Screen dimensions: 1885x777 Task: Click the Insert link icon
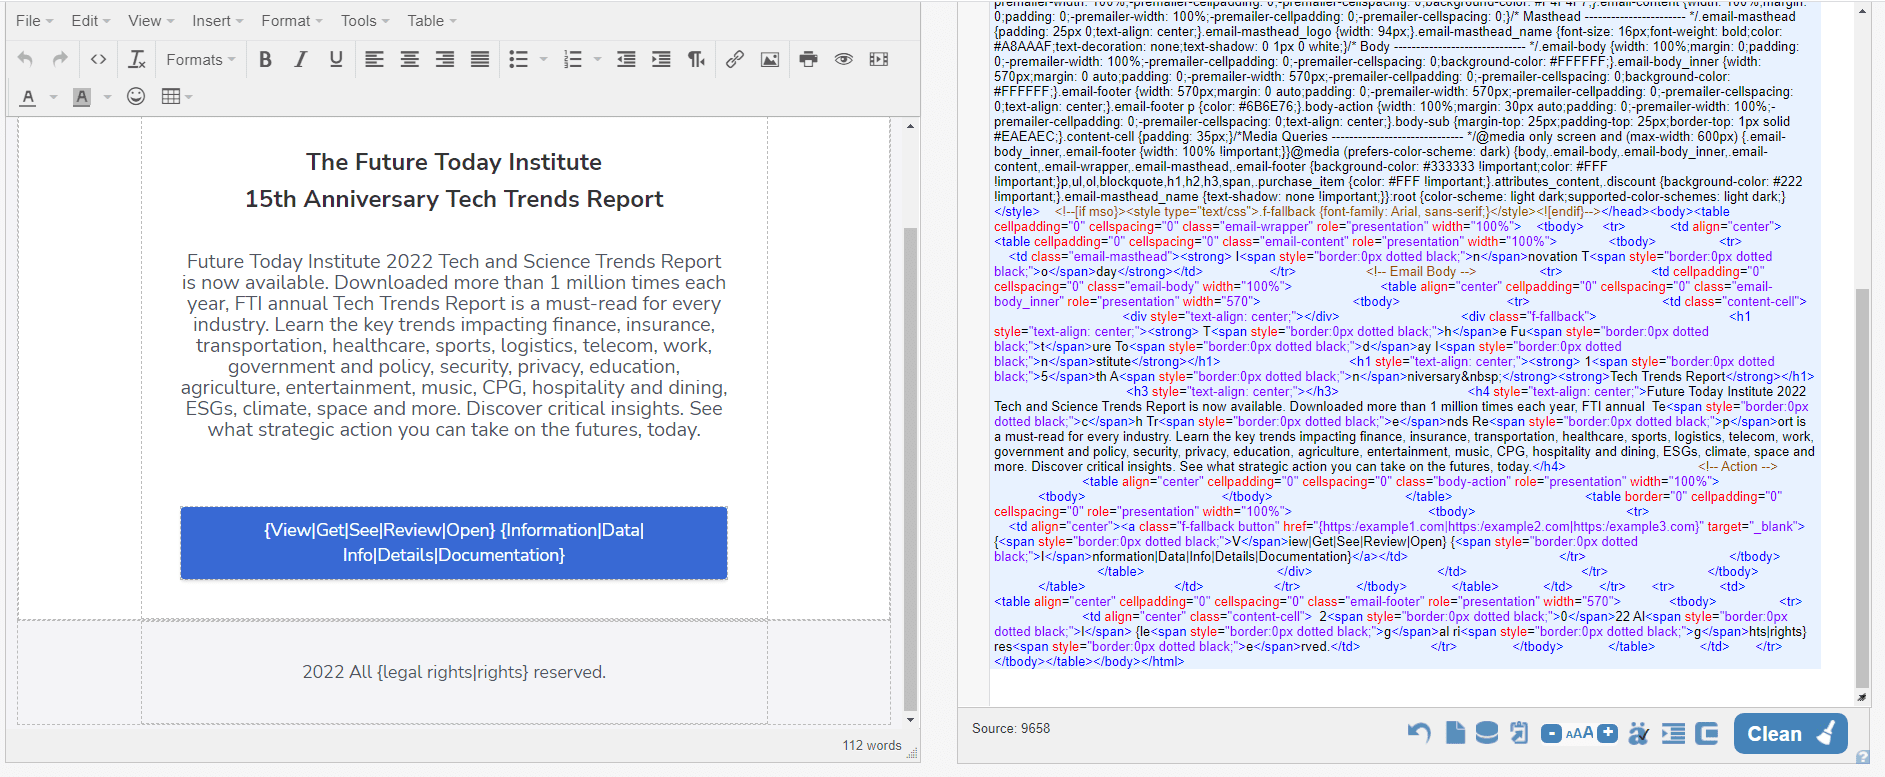[735, 59]
